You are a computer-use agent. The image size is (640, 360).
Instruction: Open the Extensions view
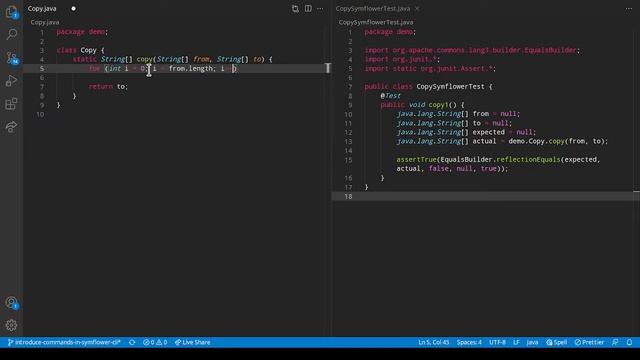tap(11, 104)
